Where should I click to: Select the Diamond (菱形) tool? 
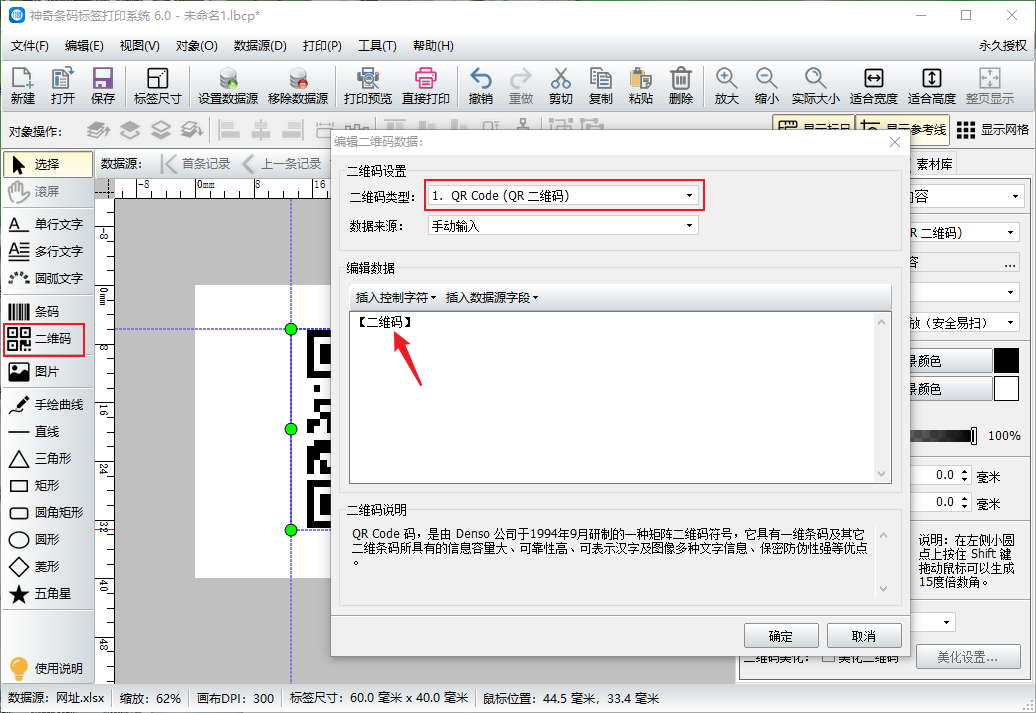tap(48, 567)
